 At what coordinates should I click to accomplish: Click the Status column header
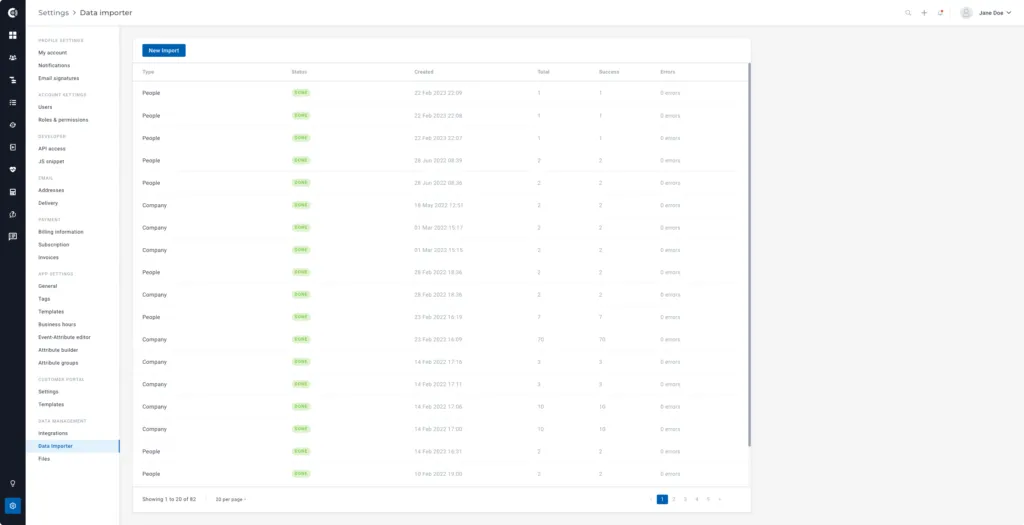(299, 72)
